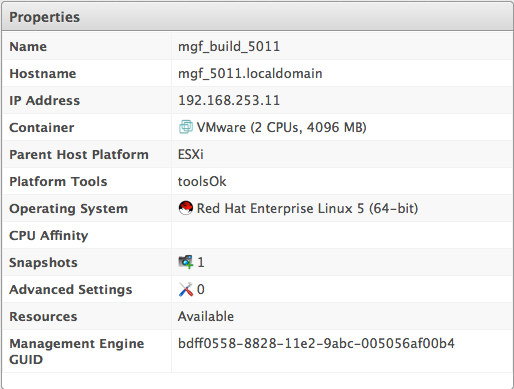The width and height of the screenshot is (514, 389).
Task: Click the Resources Available value
Action: (206, 316)
